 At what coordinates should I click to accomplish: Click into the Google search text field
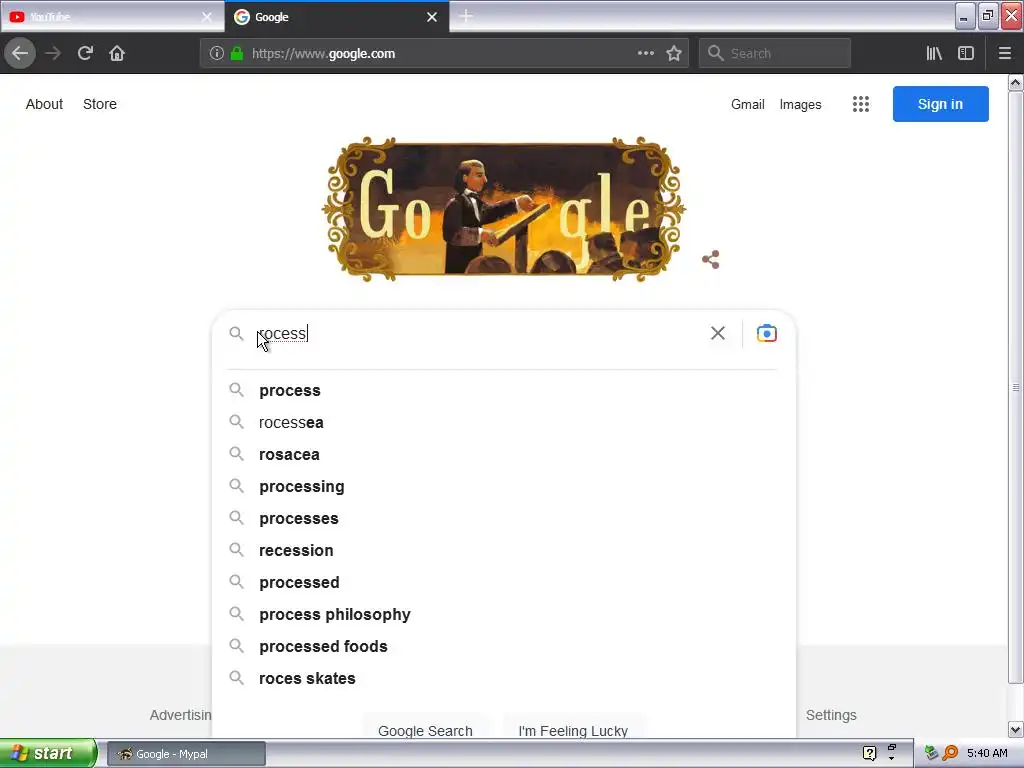[x=480, y=334]
